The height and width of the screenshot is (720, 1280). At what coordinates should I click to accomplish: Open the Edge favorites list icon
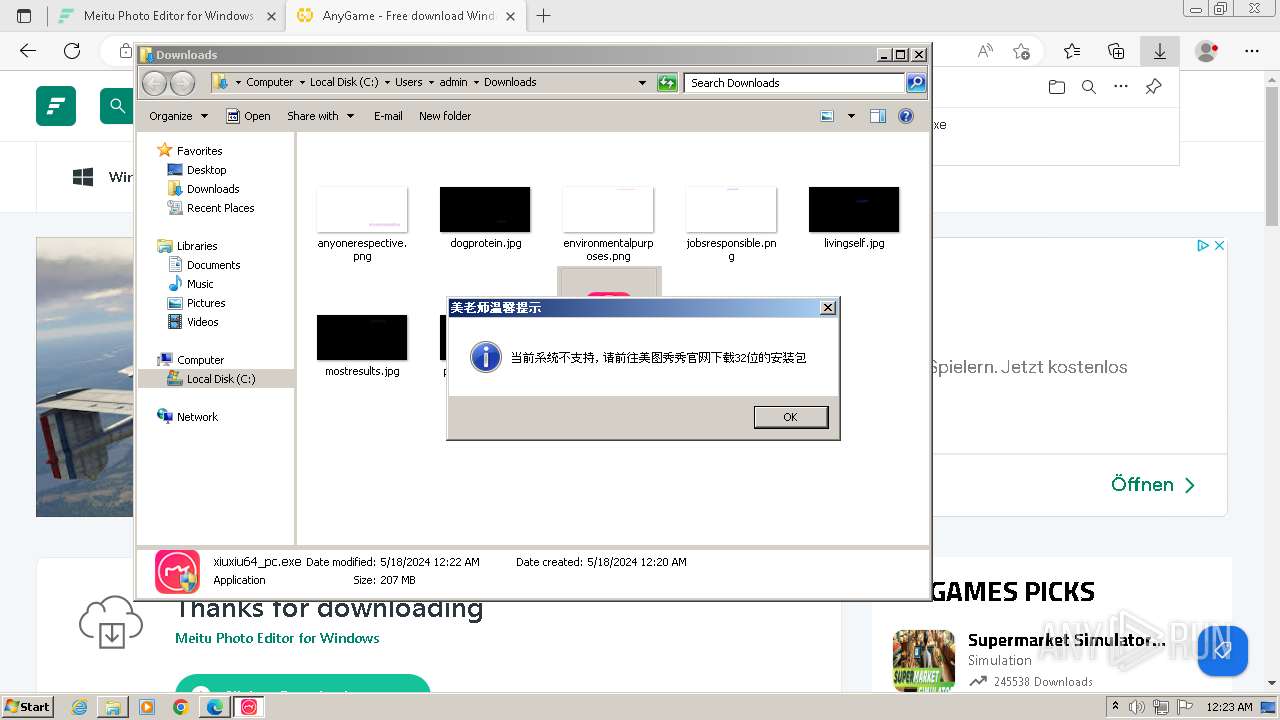[1072, 51]
